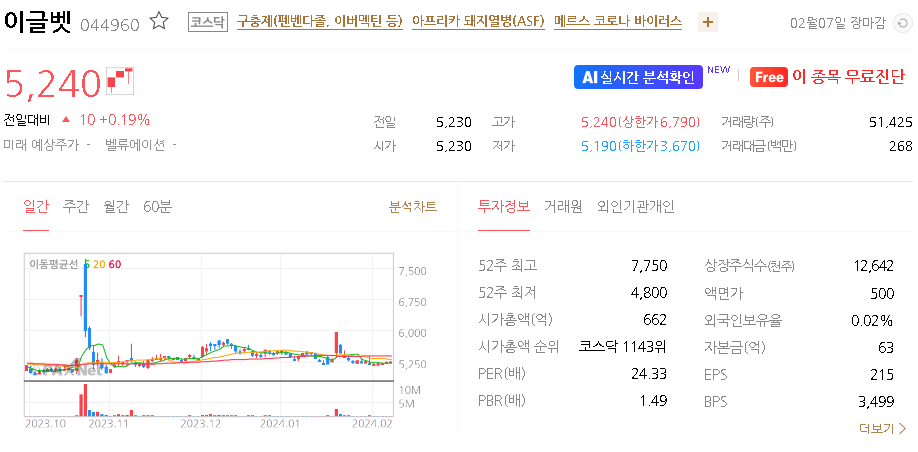Viewport: 918px width, 452px height.
Task: Click the 52주 최저 value 4,800
Action: tap(649, 293)
